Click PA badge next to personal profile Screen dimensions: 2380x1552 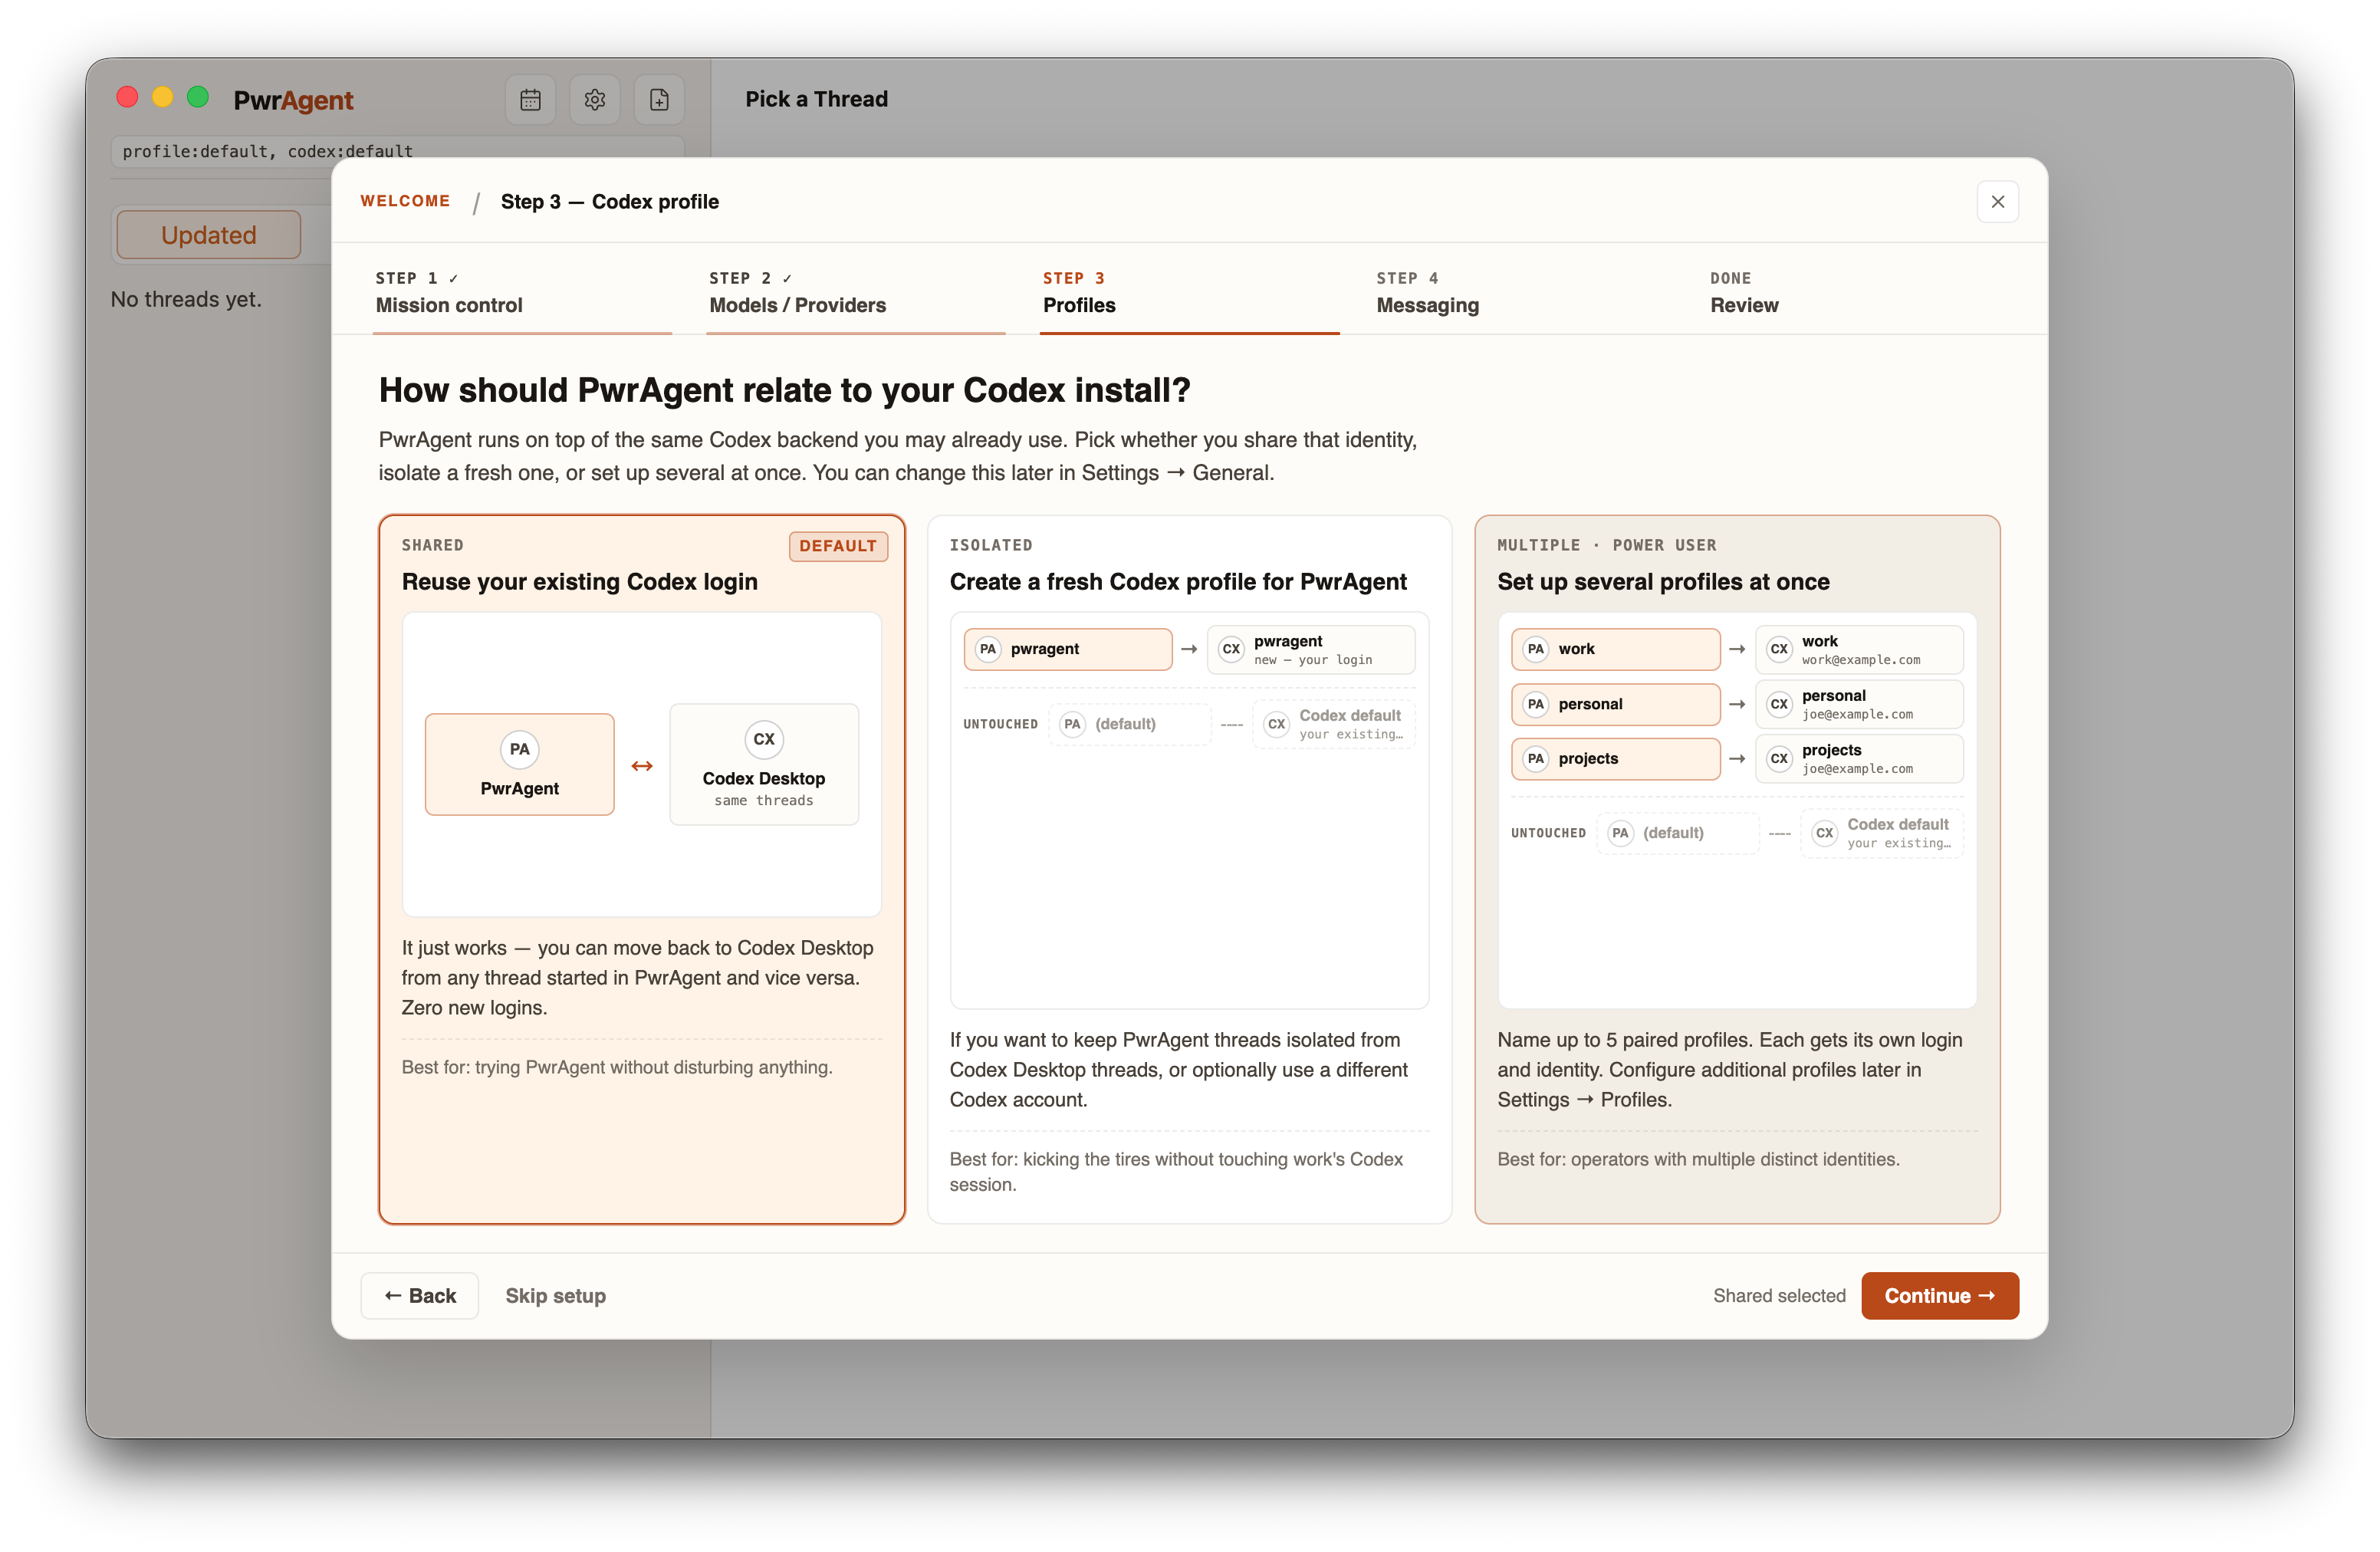click(x=1536, y=704)
